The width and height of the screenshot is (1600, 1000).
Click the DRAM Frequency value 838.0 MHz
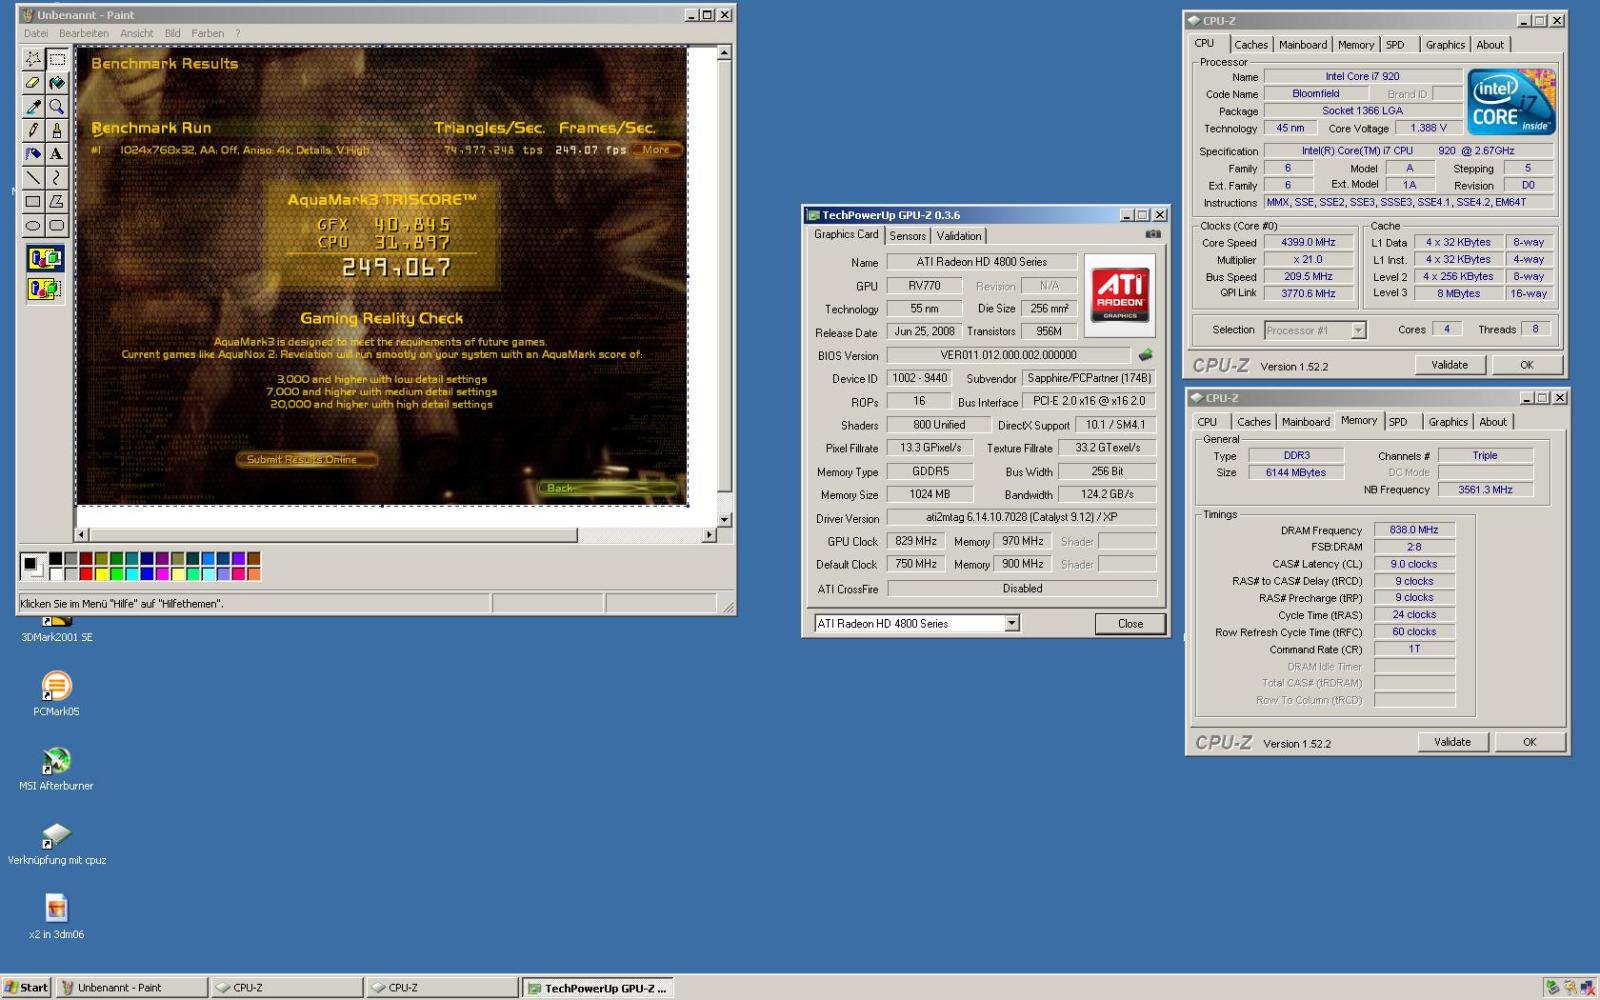1414,530
